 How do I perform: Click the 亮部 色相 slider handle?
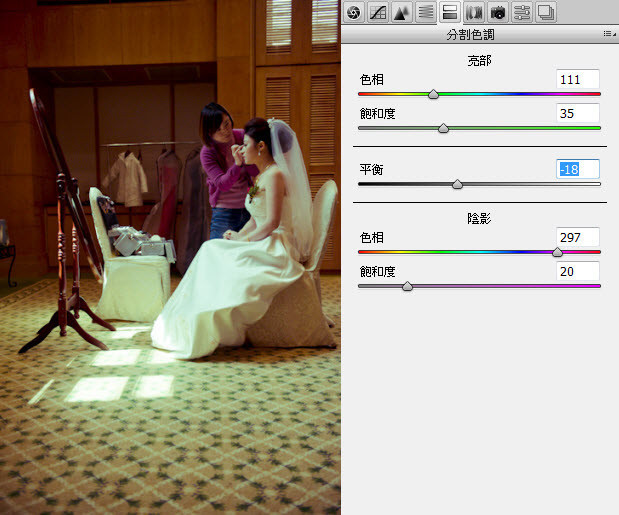tap(433, 94)
